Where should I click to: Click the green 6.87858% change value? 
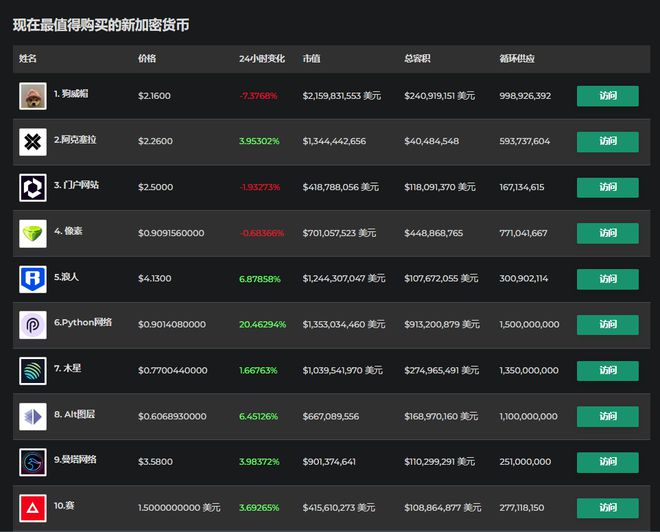[x=260, y=279]
